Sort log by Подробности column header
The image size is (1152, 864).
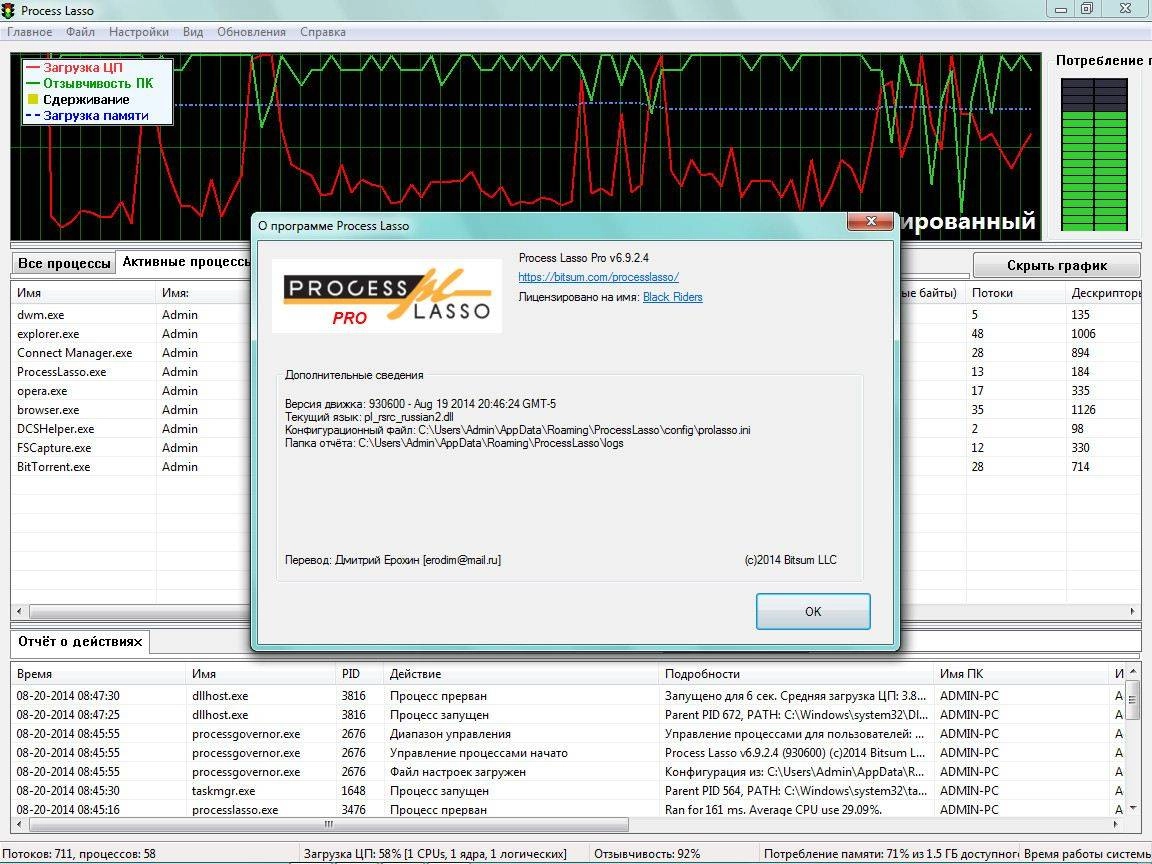point(795,674)
